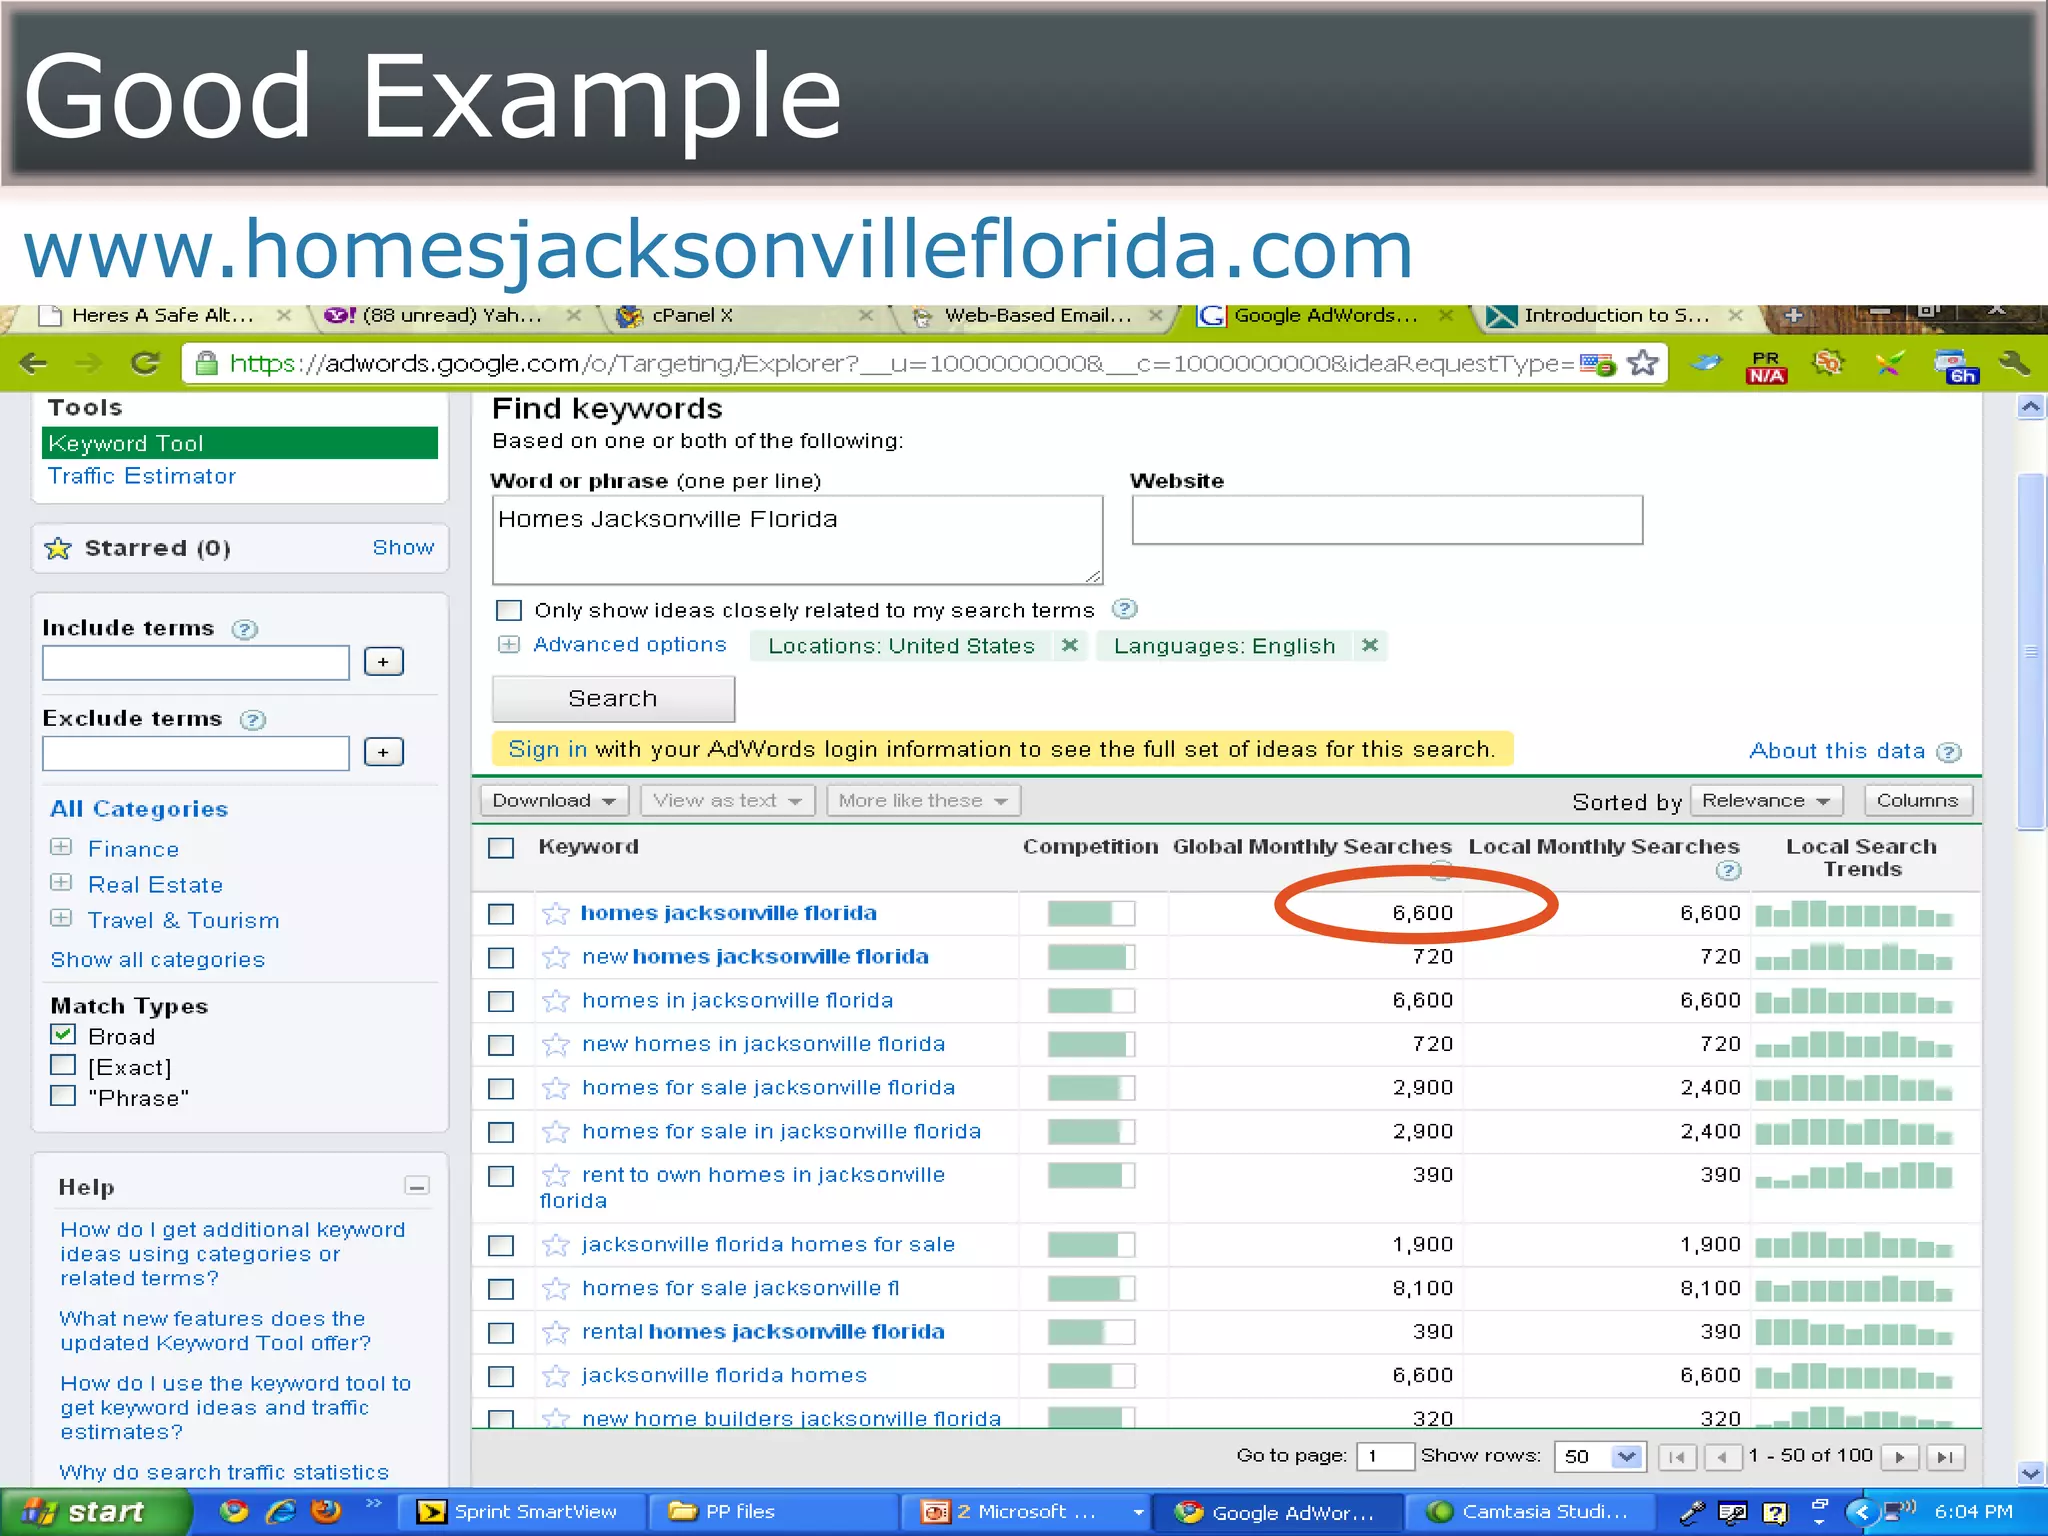This screenshot has width=2048, height=1536.
Task: Uncheck the Broad match type
Action: pyautogui.click(x=63, y=1035)
